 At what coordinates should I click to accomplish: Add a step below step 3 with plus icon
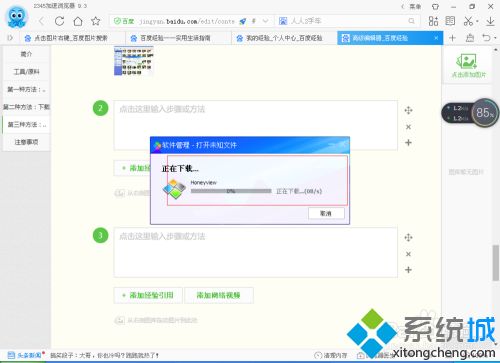point(408,270)
